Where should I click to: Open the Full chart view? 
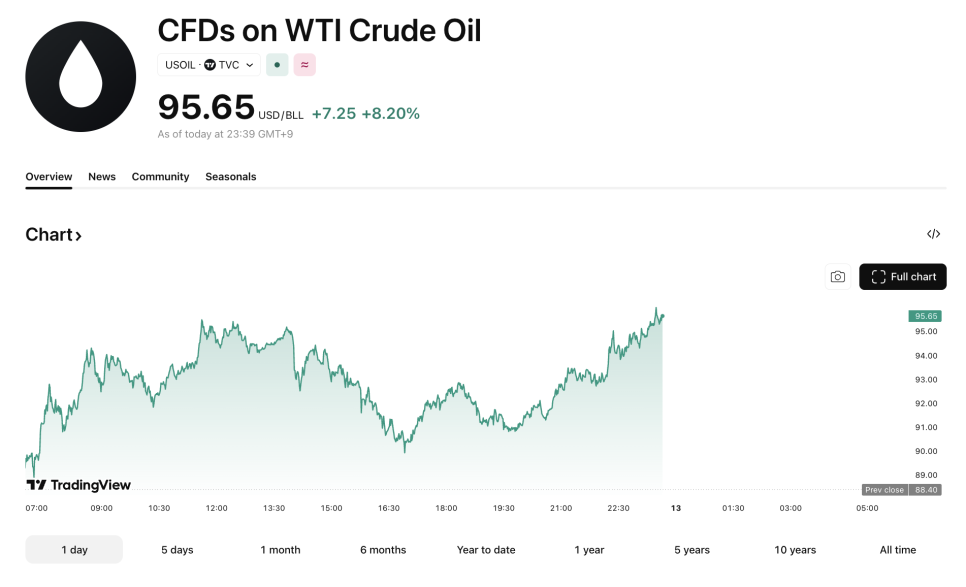[x=903, y=277]
